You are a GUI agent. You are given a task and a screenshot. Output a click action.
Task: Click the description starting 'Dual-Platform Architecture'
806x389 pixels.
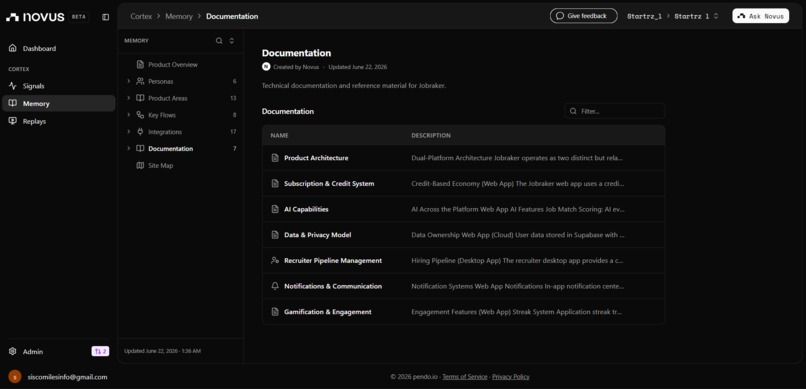pyautogui.click(x=518, y=158)
